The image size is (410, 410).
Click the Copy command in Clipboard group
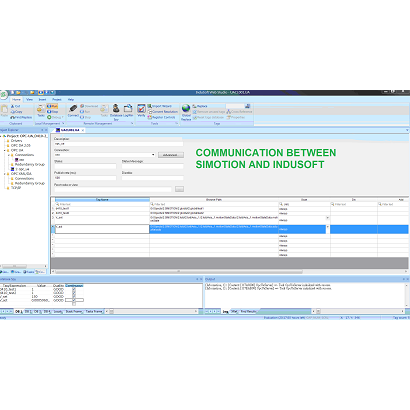coord(16,112)
